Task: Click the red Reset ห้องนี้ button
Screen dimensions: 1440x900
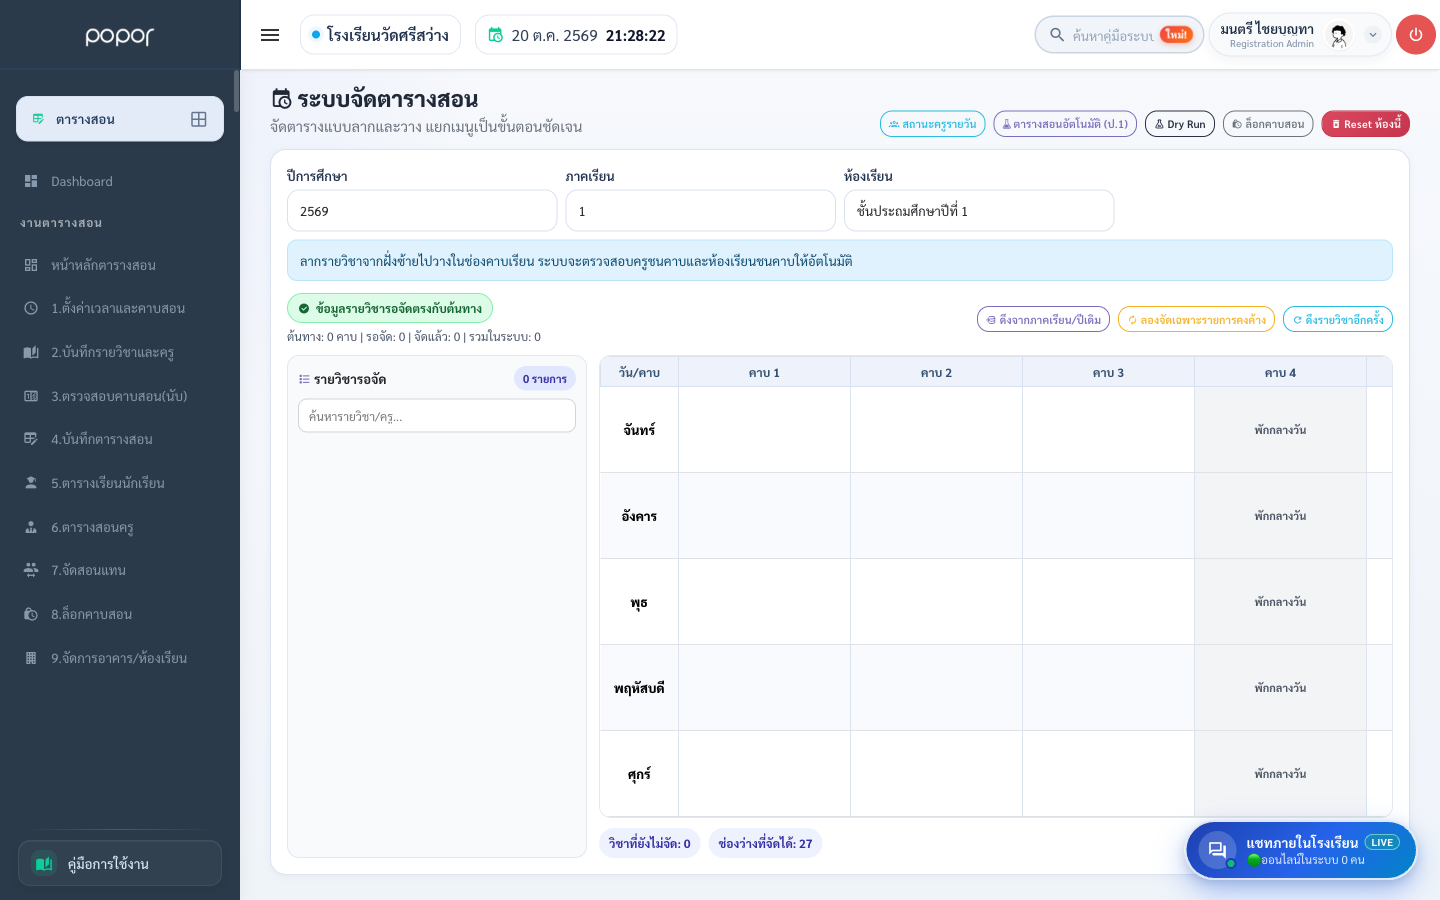Action: [x=1365, y=124]
